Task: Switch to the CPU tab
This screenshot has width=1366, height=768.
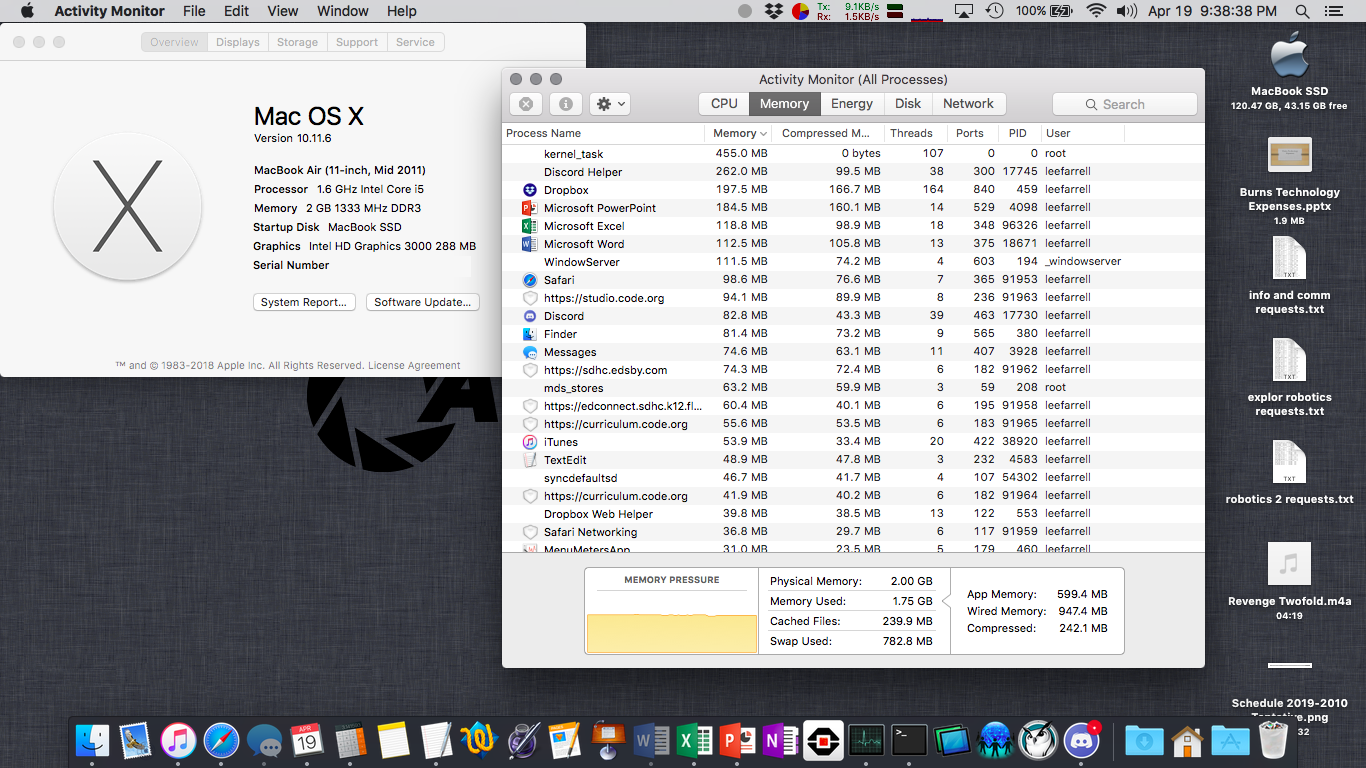Action: (x=724, y=104)
